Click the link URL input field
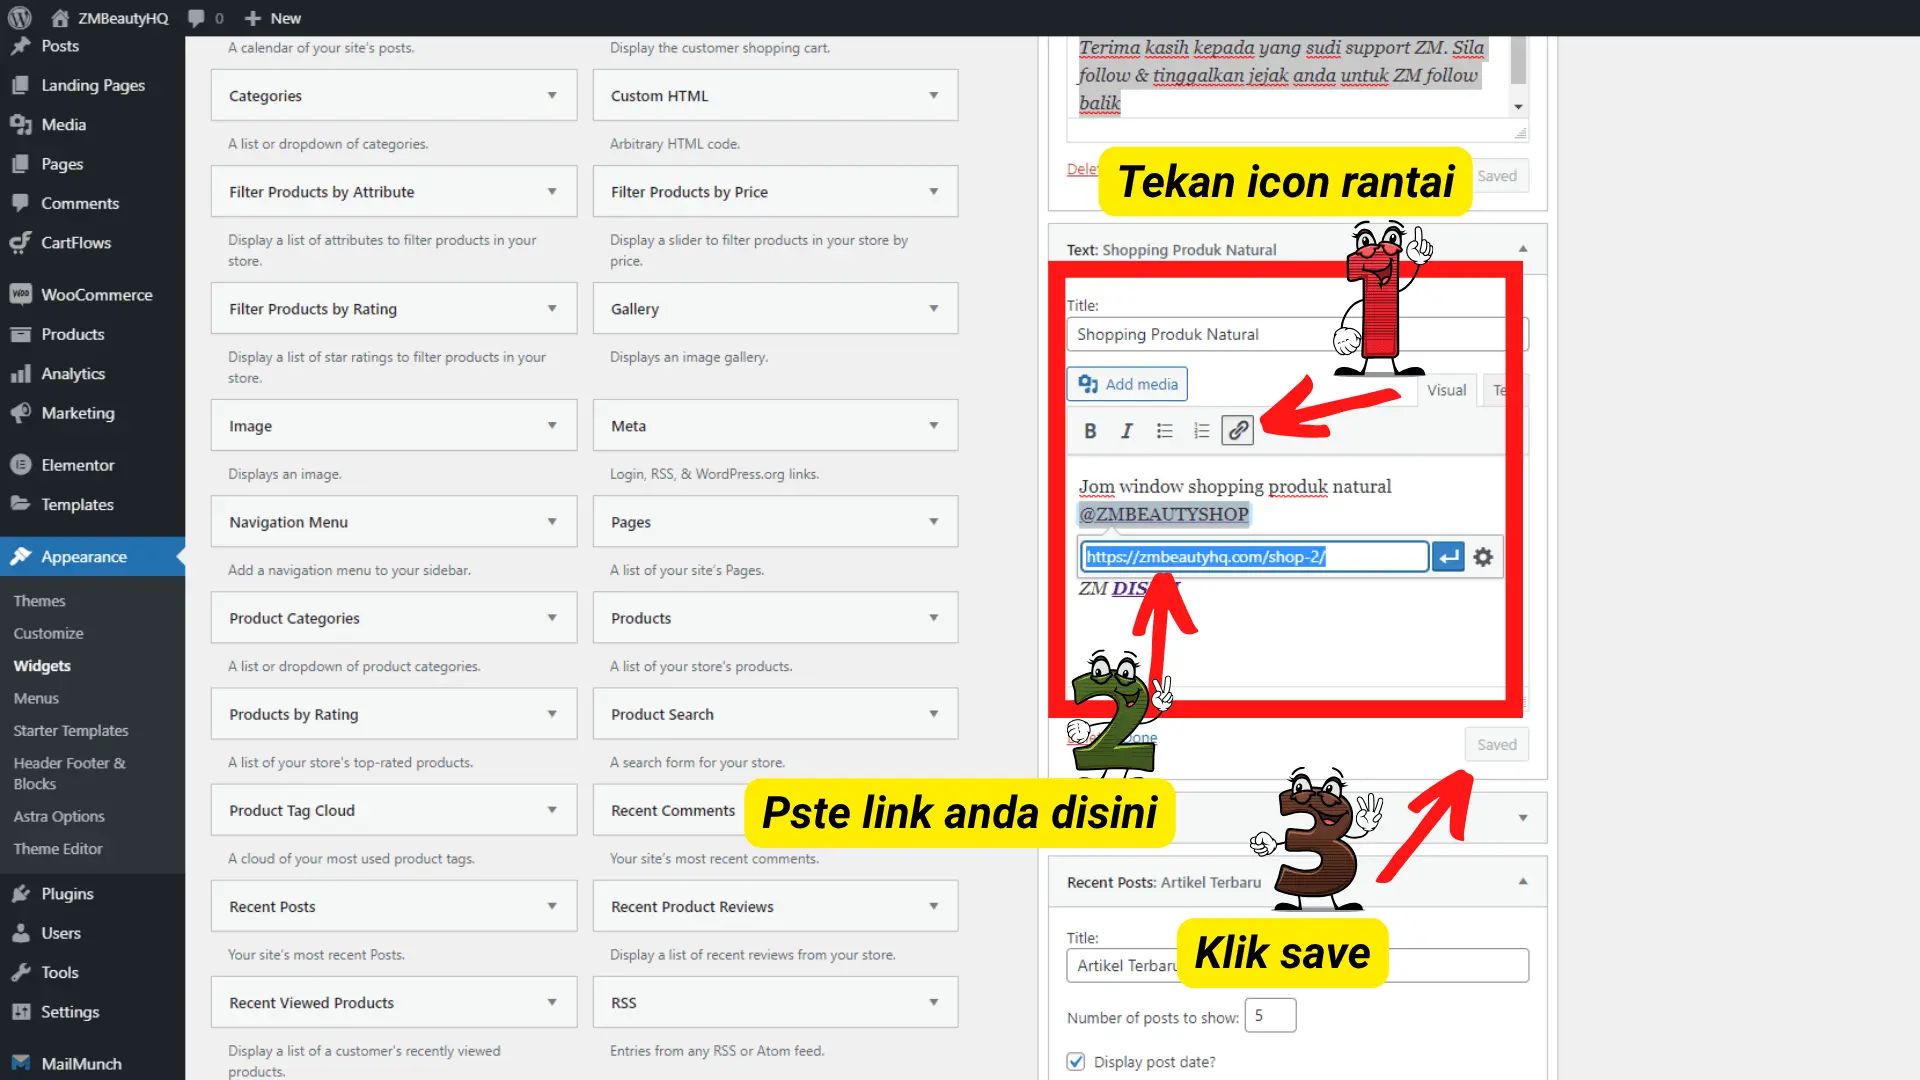Screen dimensions: 1920x1080 pyautogui.click(x=1255, y=557)
